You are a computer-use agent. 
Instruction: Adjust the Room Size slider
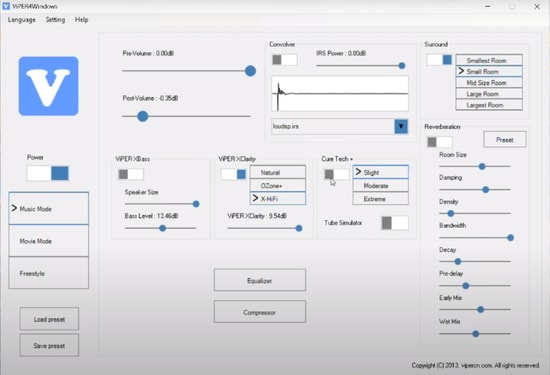click(482, 166)
